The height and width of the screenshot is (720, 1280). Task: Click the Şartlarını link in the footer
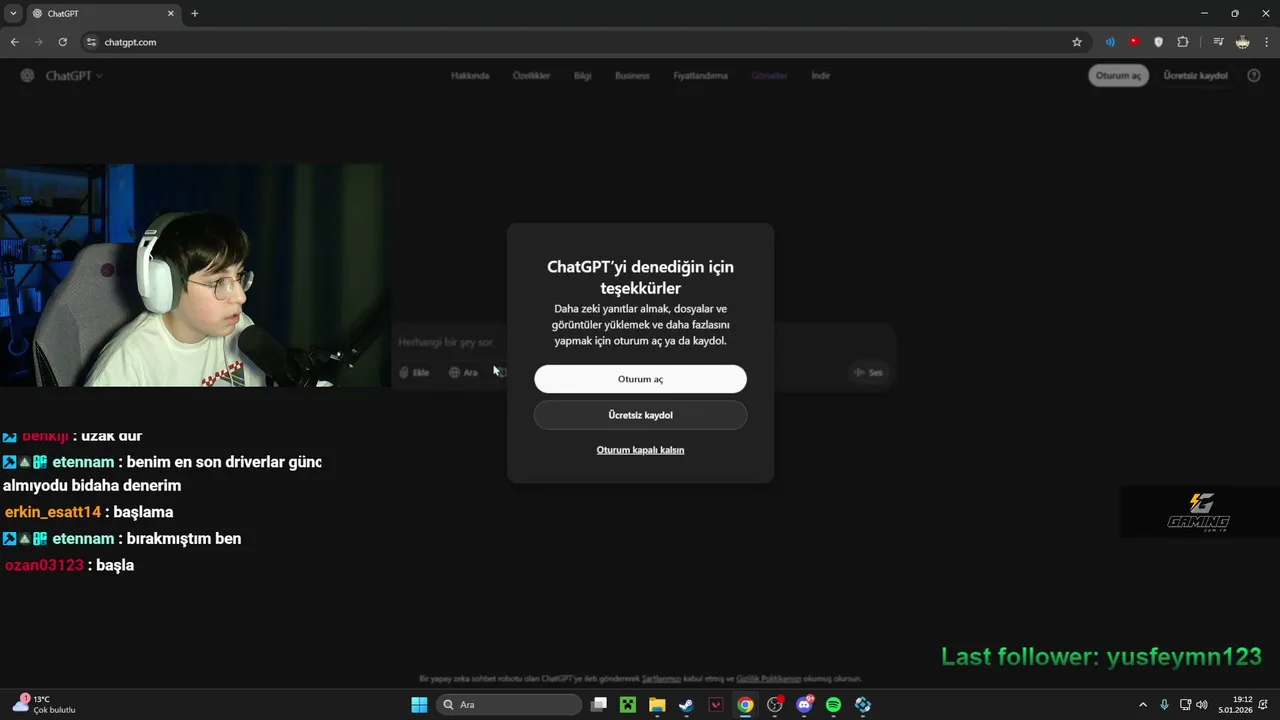(661, 679)
